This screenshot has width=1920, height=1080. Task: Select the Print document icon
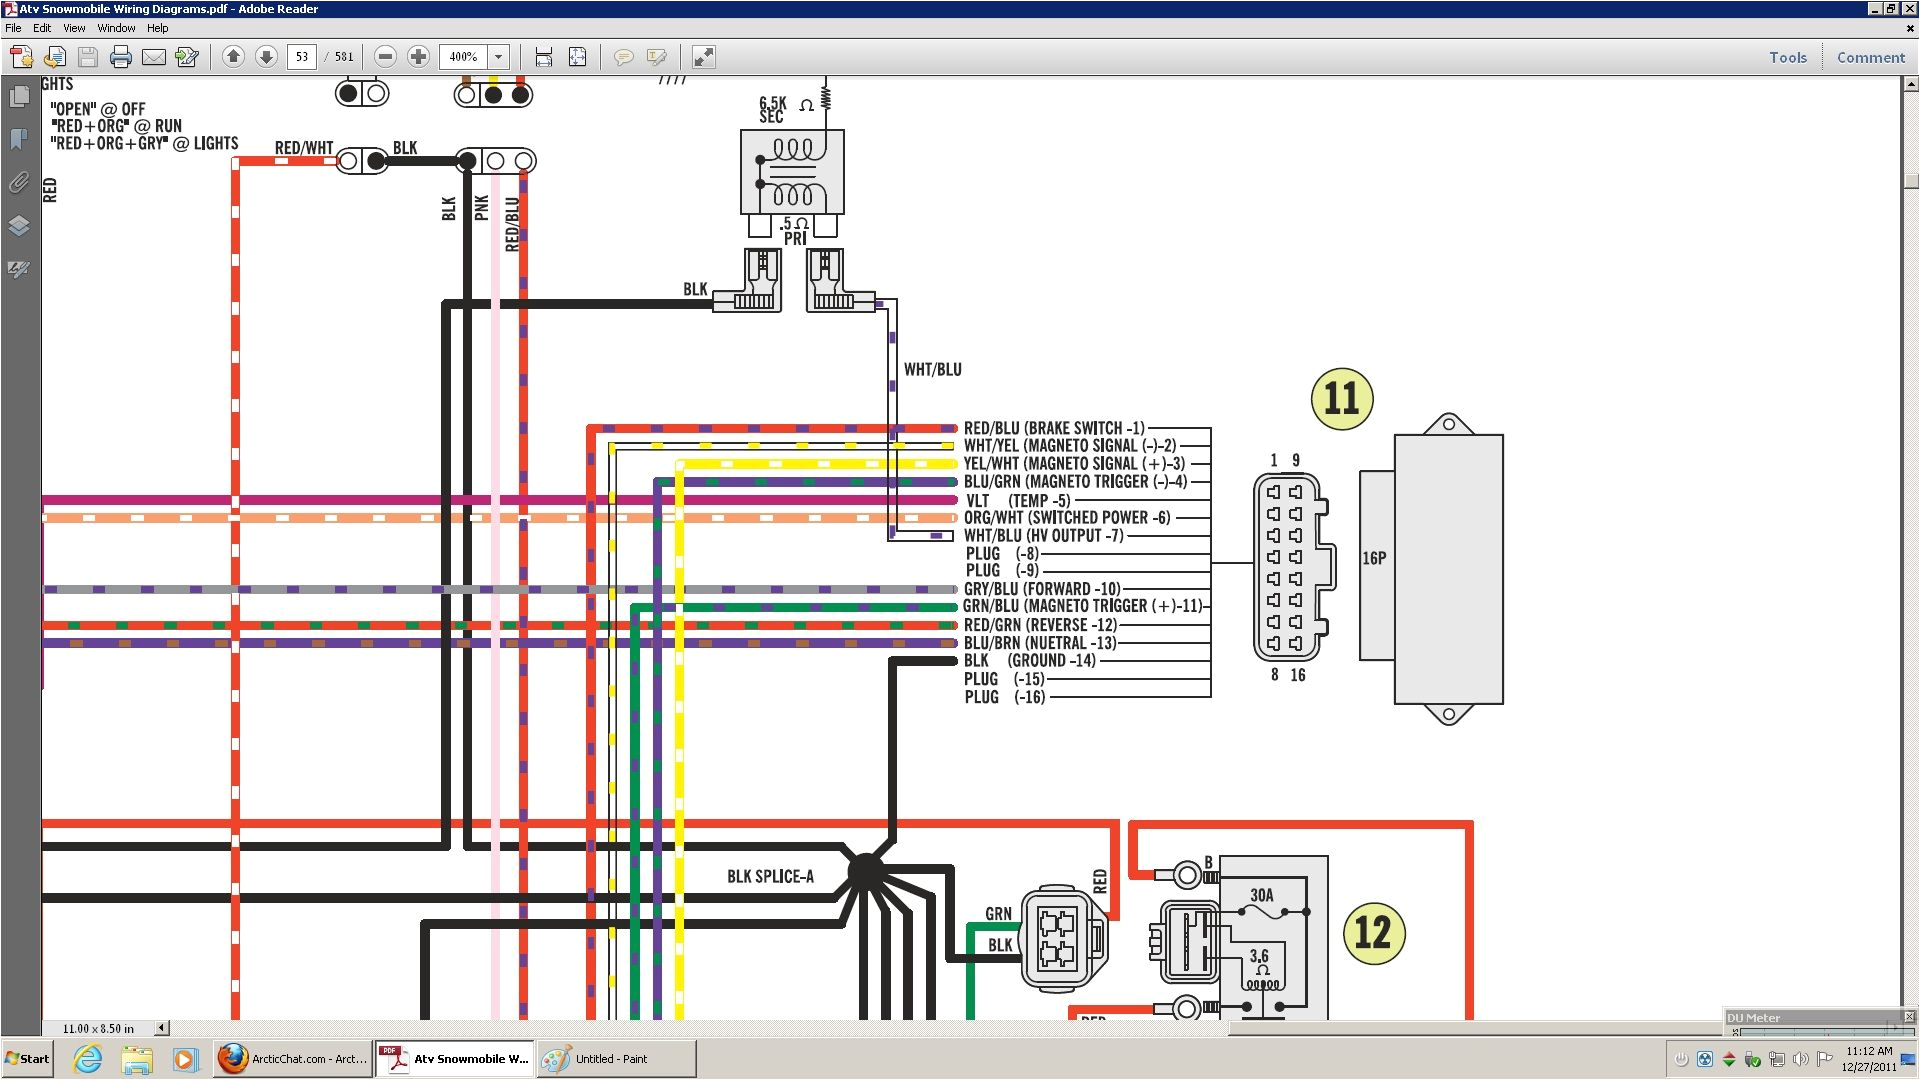120,57
